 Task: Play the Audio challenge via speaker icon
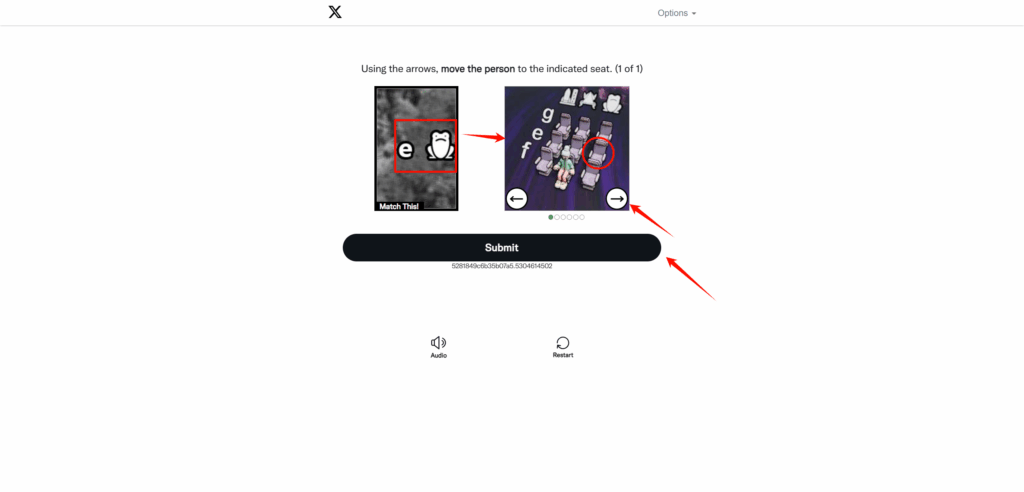[438, 342]
